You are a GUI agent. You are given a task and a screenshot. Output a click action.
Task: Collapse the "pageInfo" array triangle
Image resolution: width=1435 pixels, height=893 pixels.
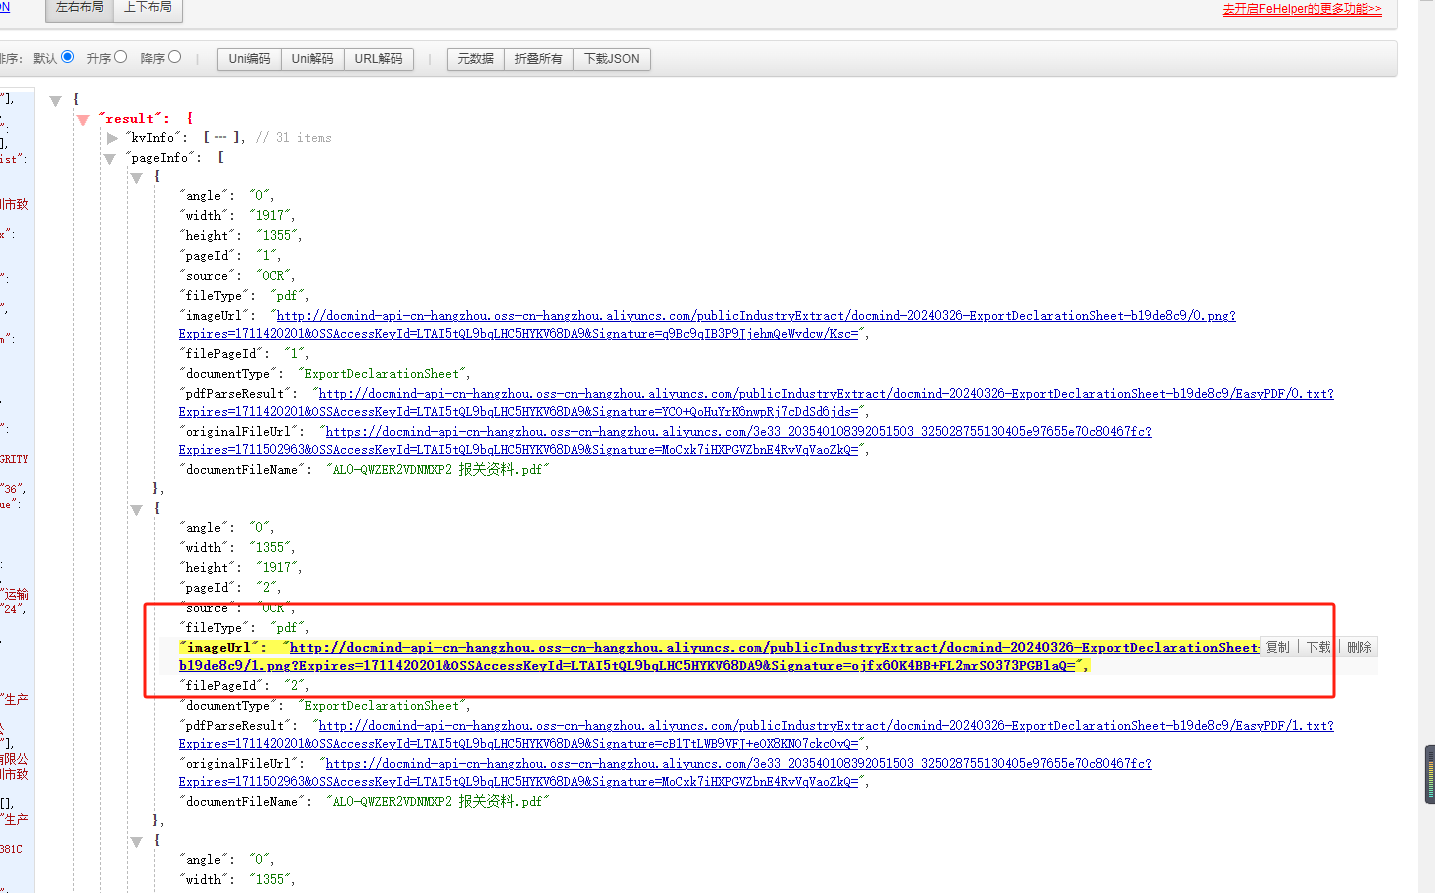(110, 159)
